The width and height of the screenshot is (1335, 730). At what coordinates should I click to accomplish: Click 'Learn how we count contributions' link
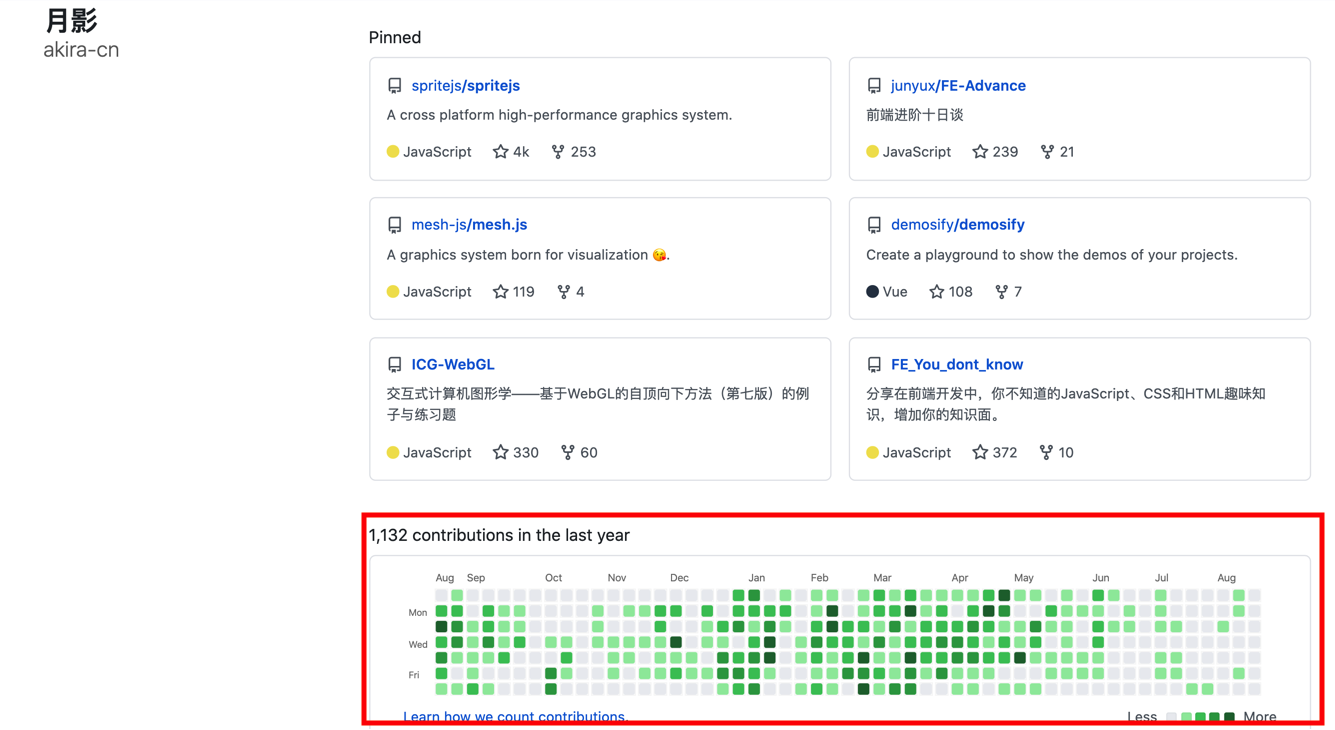[x=514, y=717]
